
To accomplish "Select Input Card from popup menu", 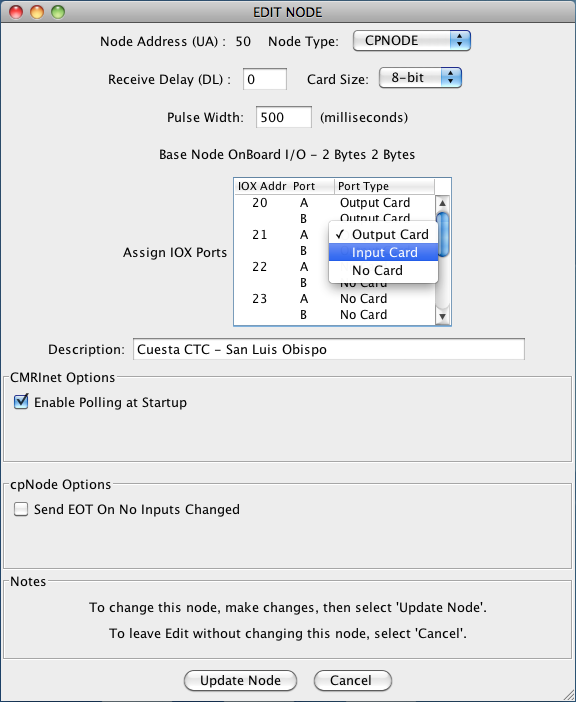I will point(383,253).
